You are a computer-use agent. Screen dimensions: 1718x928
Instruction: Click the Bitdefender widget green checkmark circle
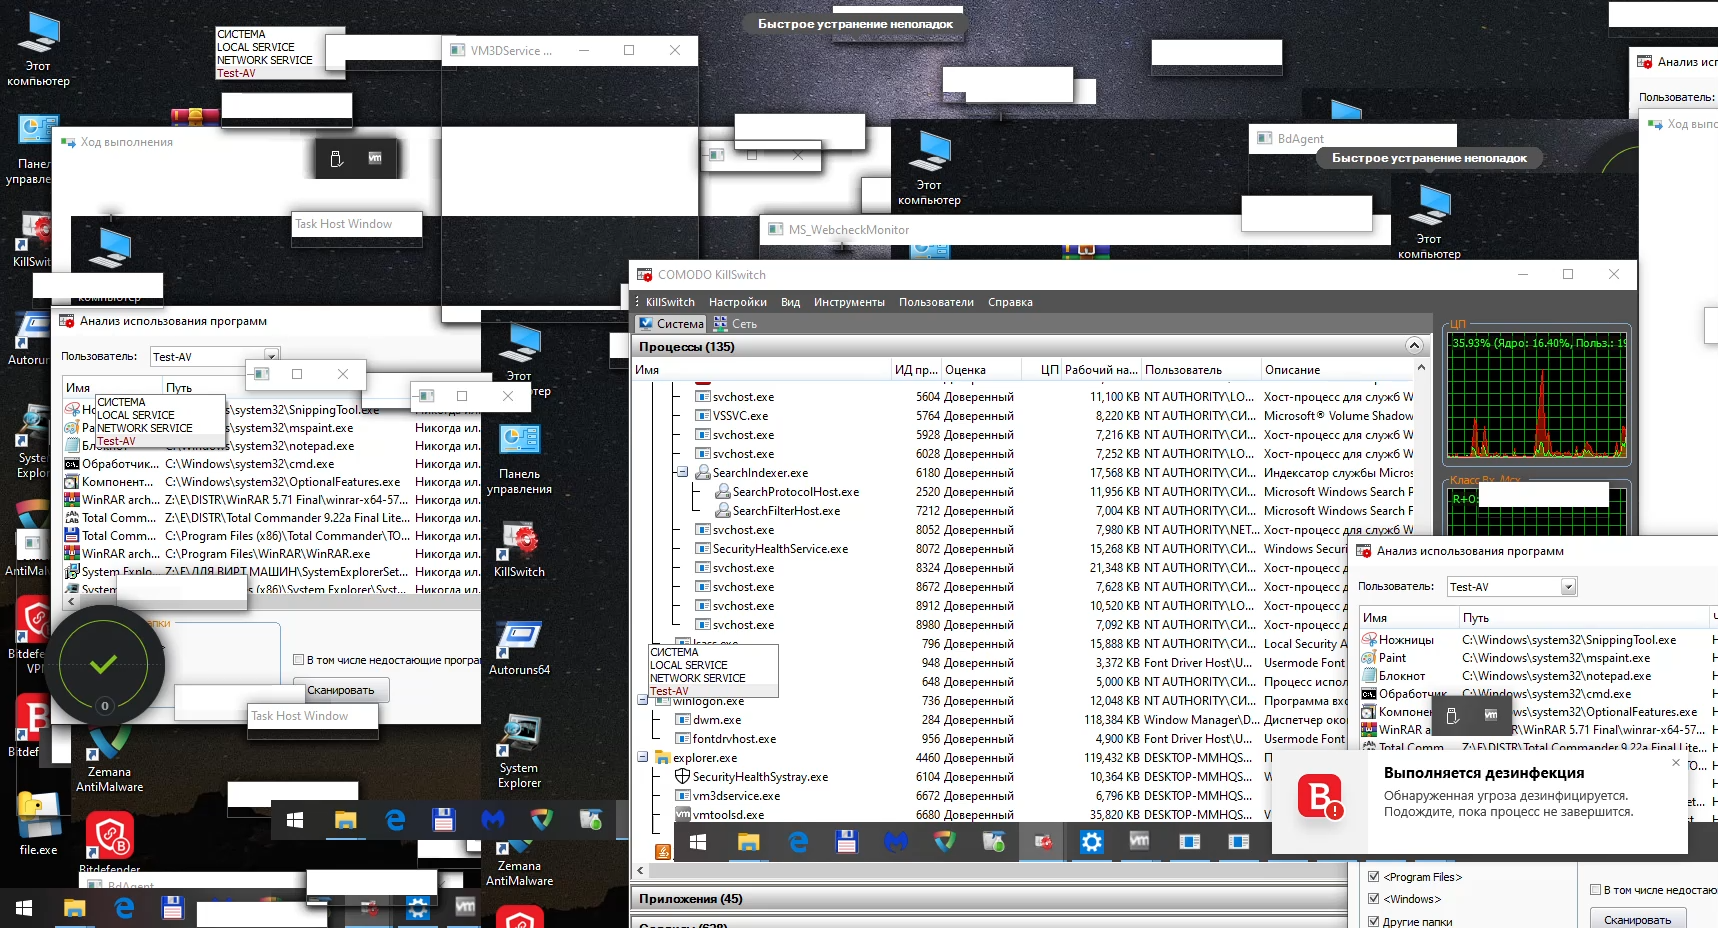(x=104, y=664)
